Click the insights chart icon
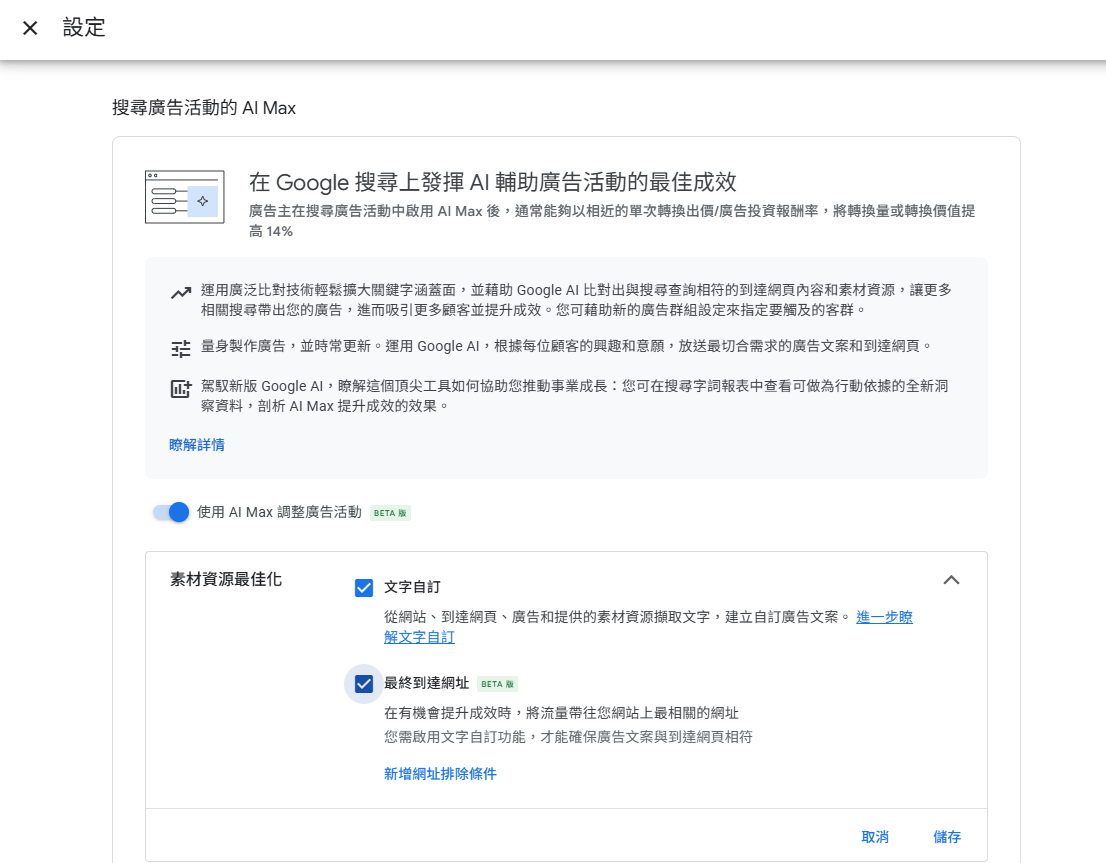The image size is (1106, 863). (x=181, y=388)
